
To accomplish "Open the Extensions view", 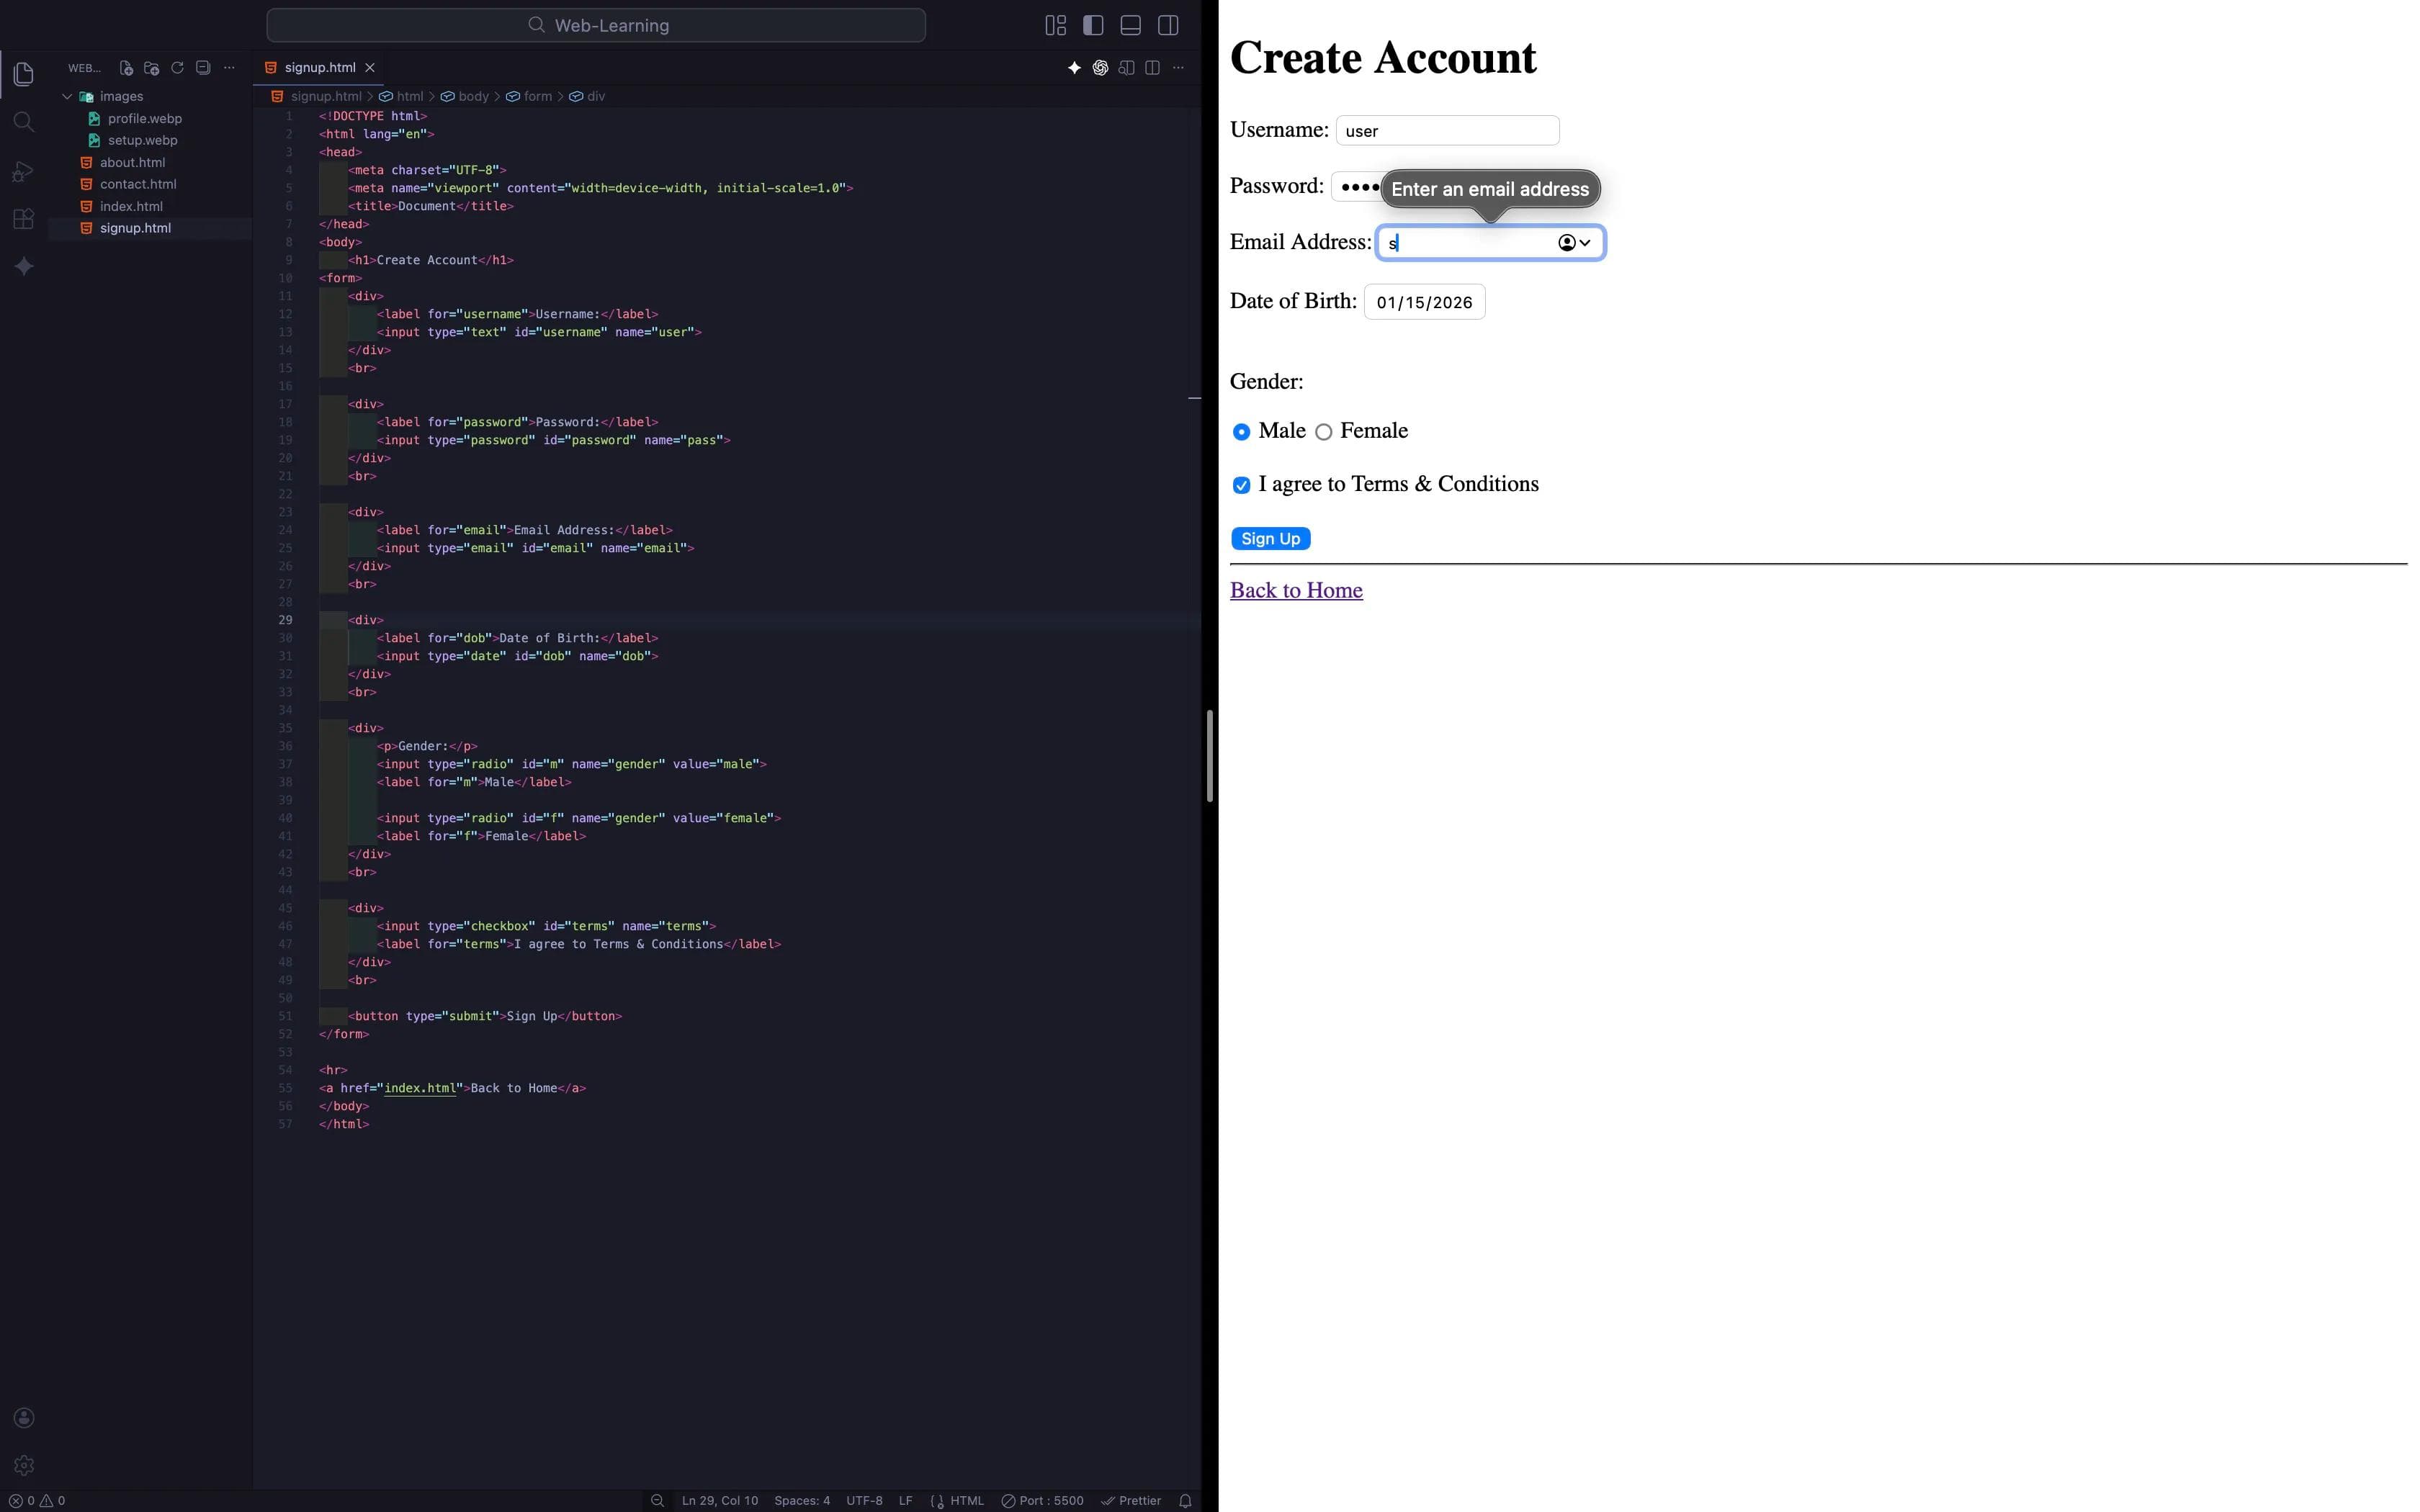I will point(24,219).
